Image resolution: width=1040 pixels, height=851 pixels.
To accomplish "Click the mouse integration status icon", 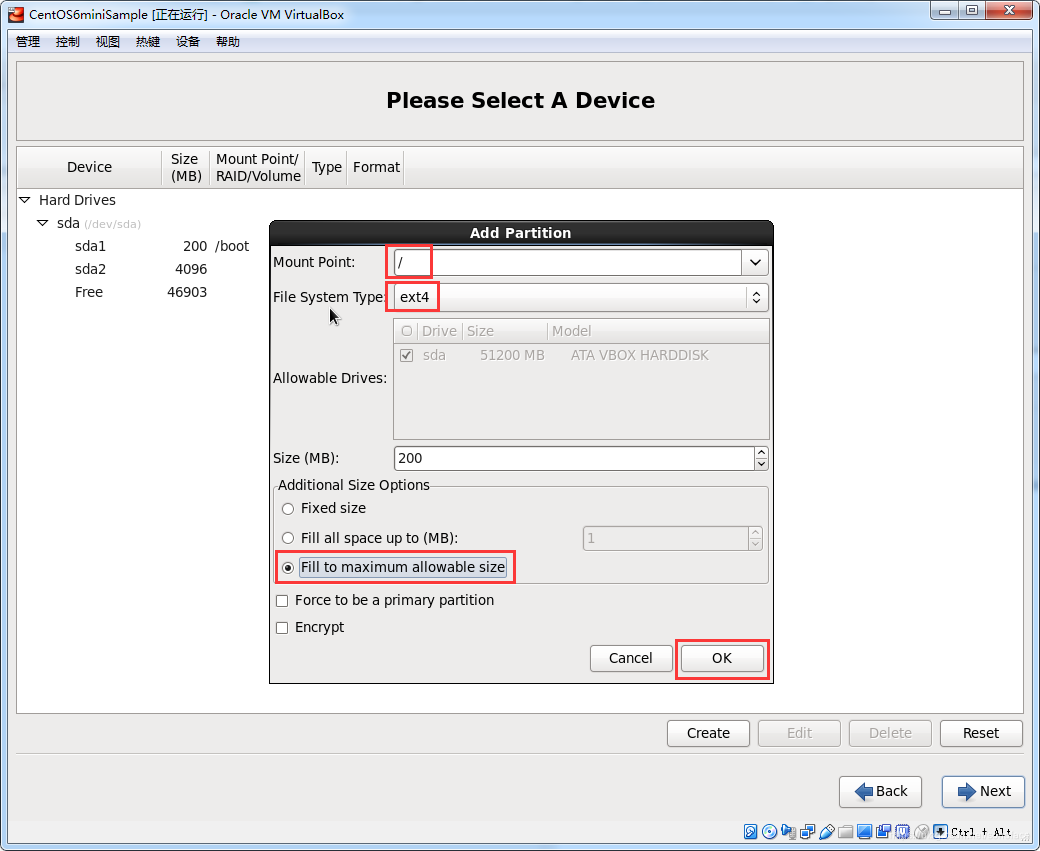I will (921, 832).
